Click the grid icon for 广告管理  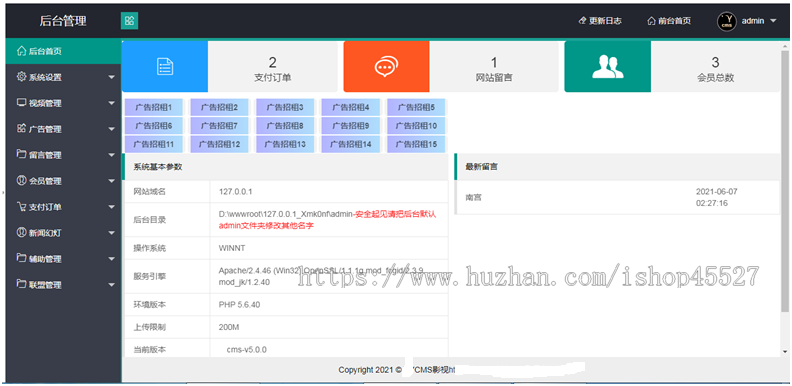point(21,128)
